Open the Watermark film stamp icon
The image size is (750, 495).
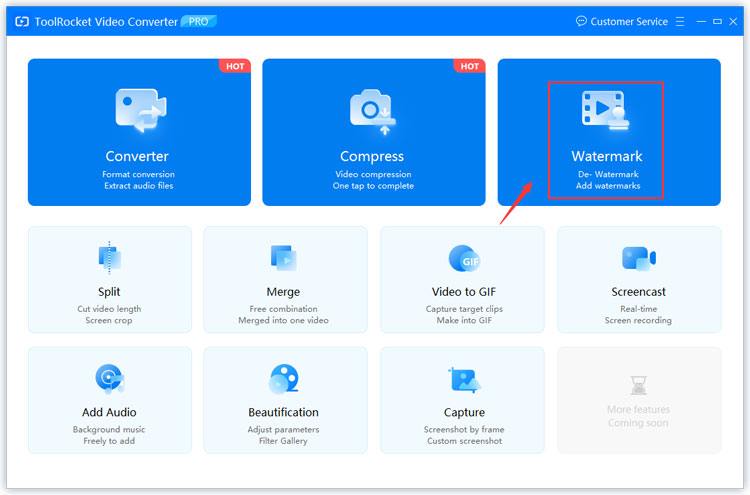[x=605, y=110]
